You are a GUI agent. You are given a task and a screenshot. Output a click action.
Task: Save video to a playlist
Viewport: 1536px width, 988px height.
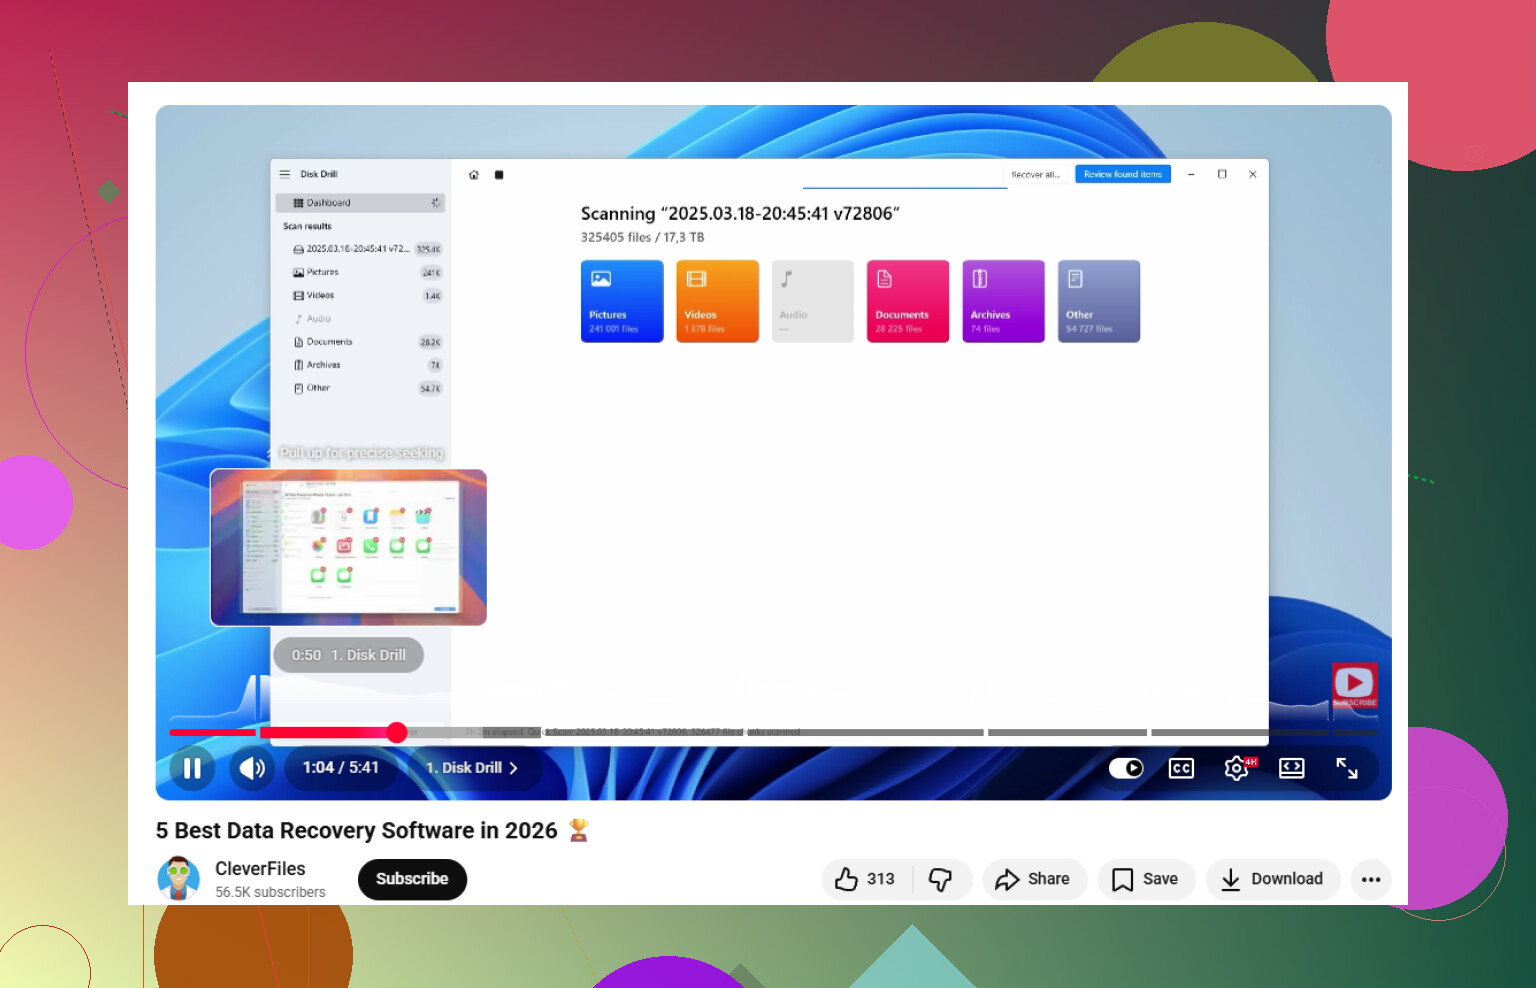(1146, 879)
